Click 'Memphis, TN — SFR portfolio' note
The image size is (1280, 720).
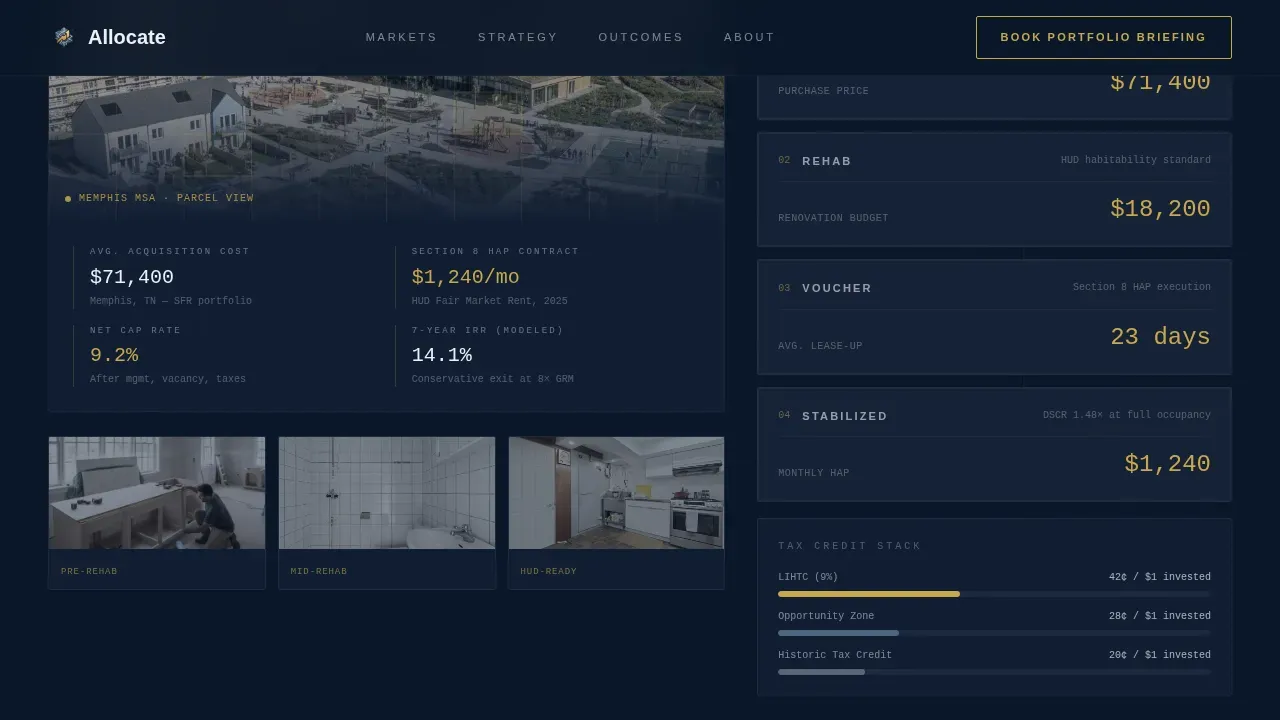click(171, 301)
